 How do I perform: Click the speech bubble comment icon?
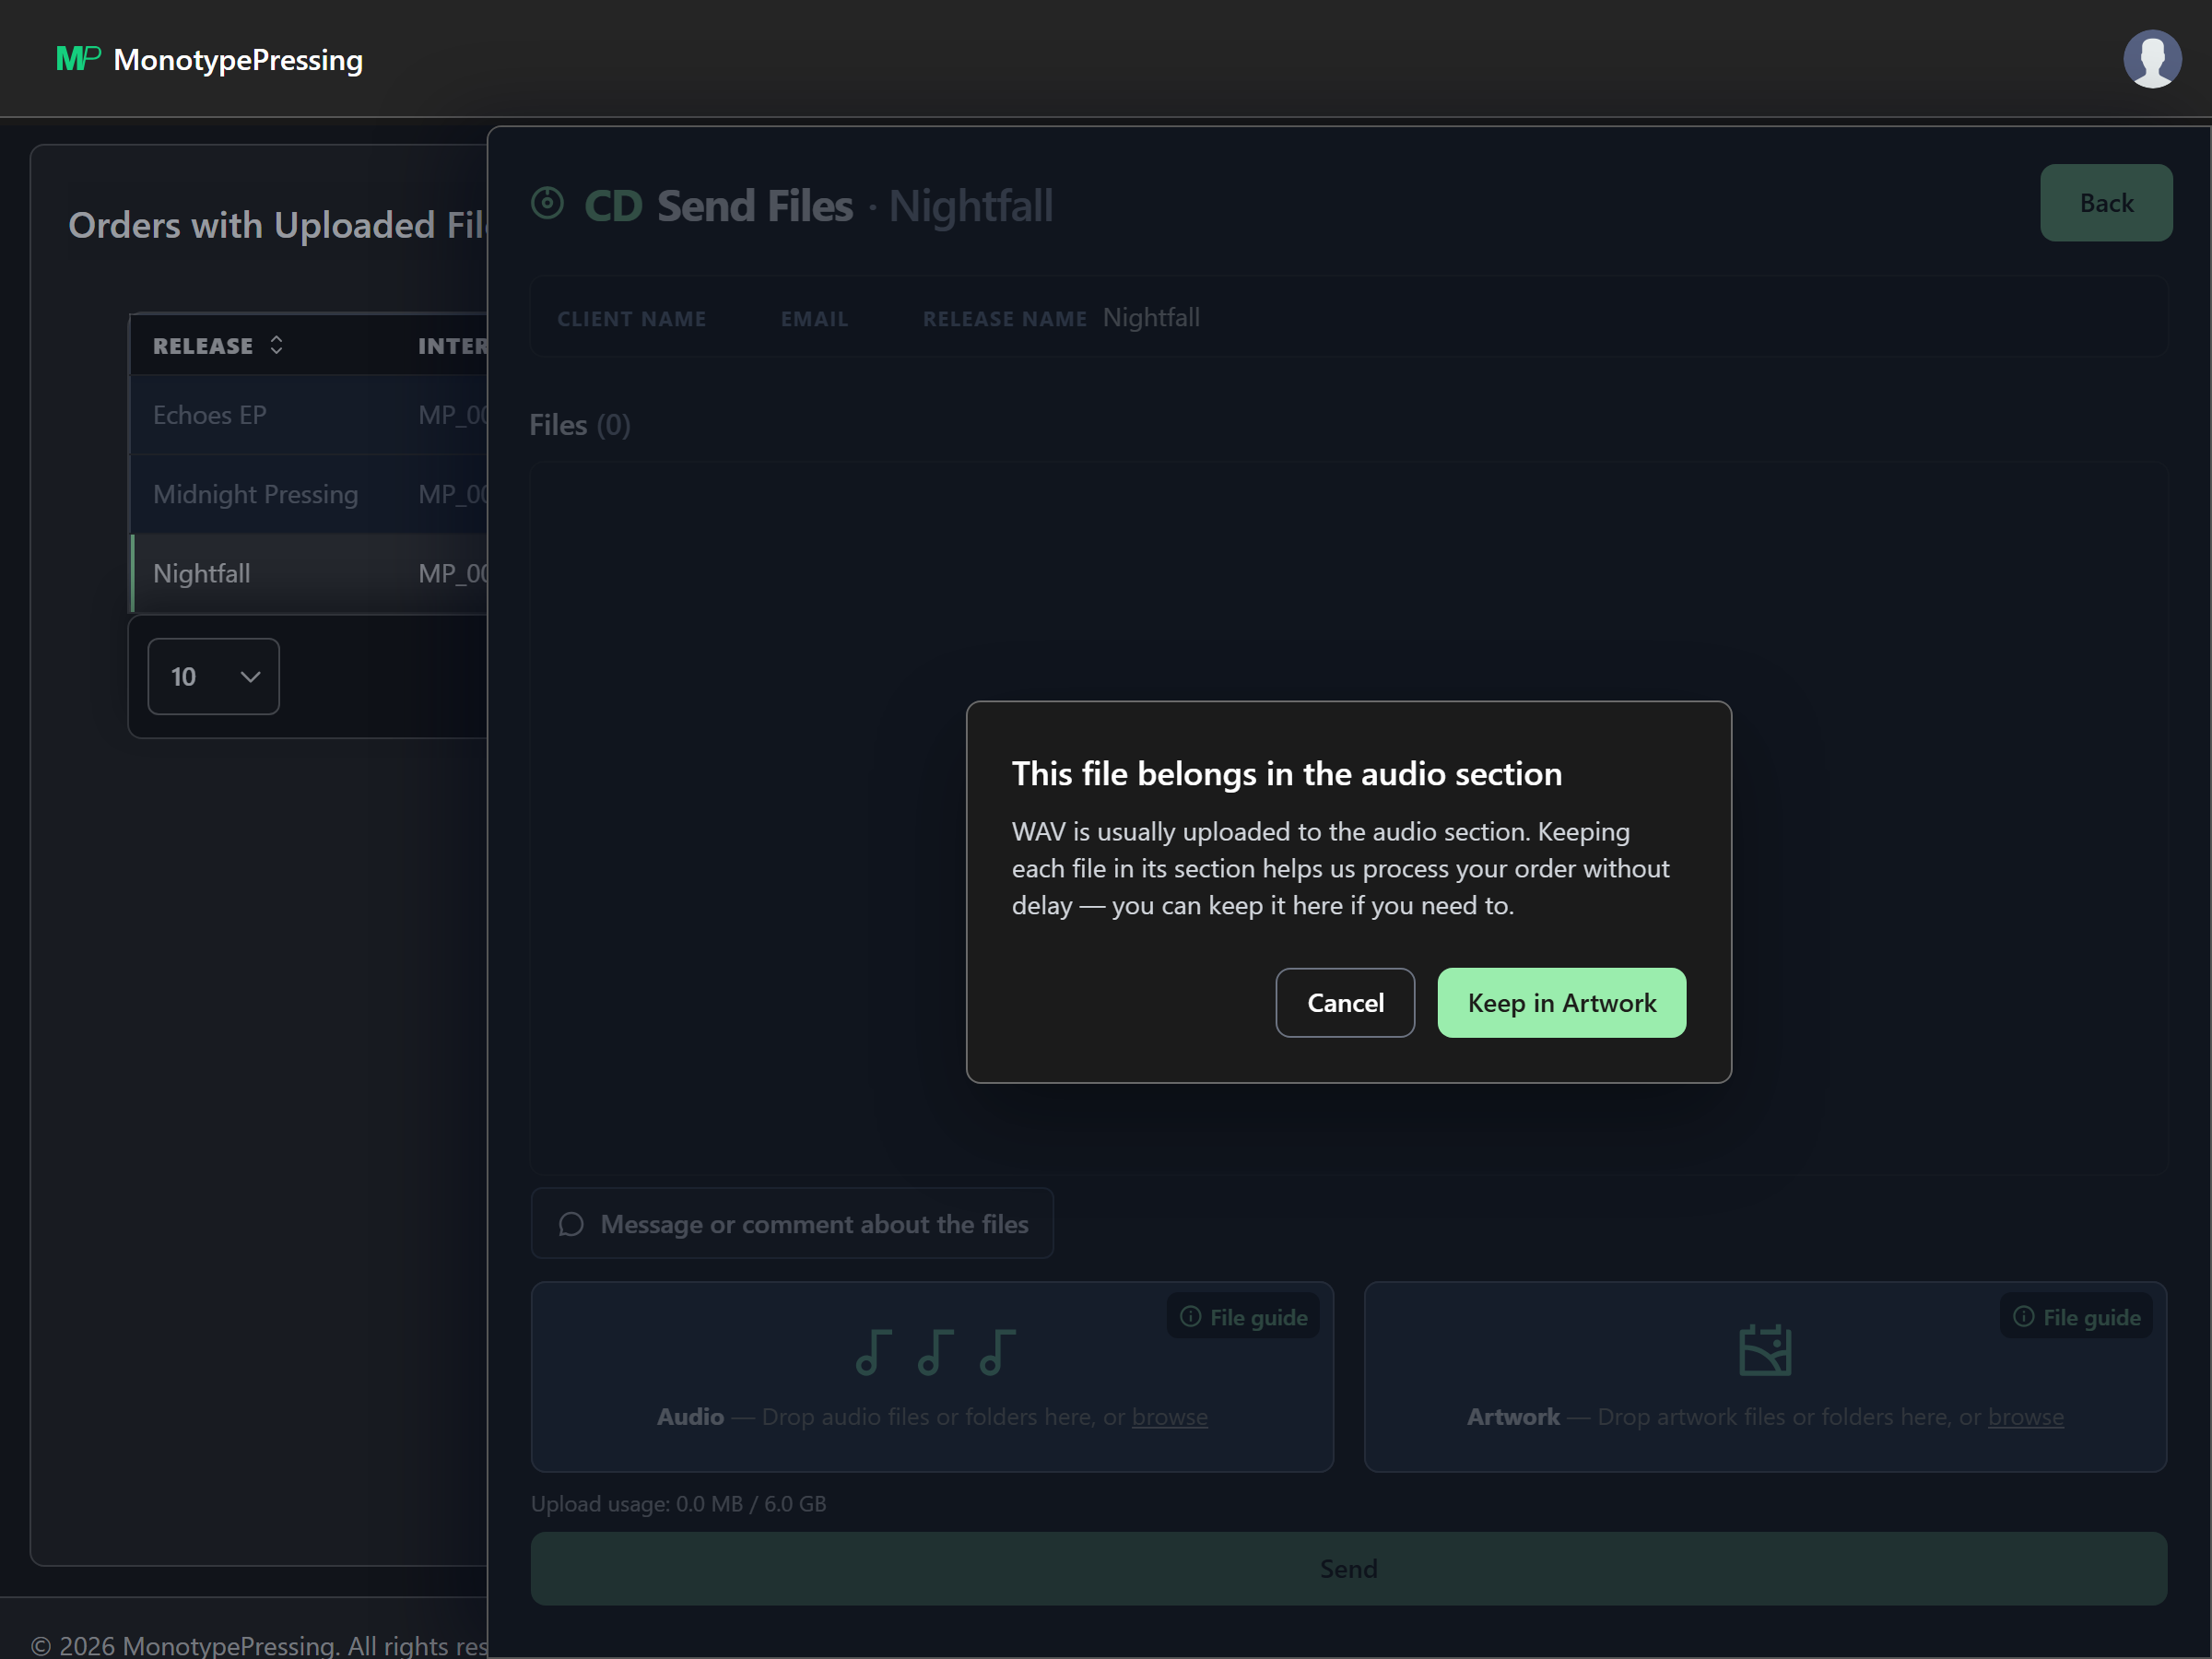tap(571, 1224)
